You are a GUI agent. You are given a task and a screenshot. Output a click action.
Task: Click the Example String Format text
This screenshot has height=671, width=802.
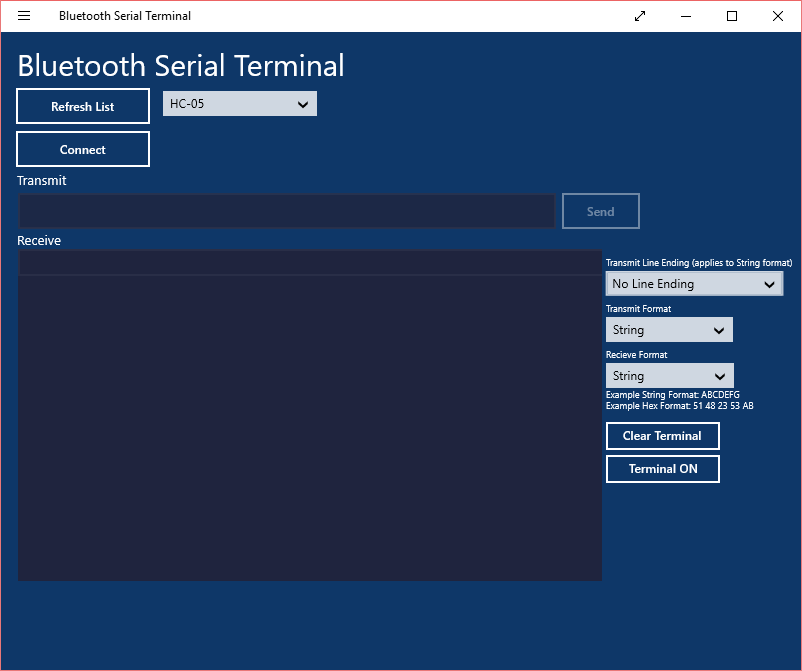pyautogui.click(x=672, y=395)
